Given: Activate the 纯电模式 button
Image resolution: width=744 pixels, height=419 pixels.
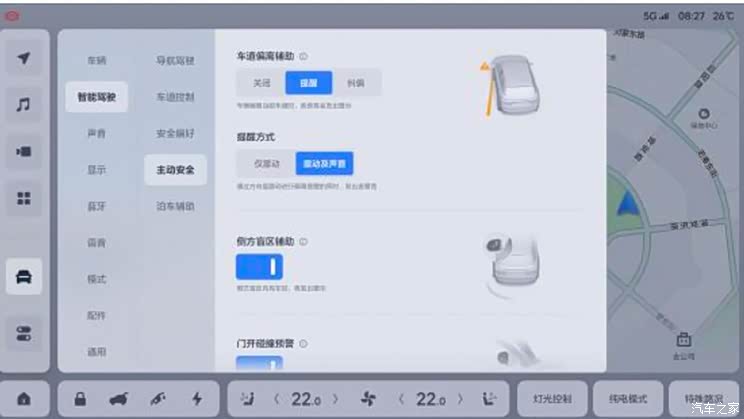Looking at the screenshot, I should (x=628, y=399).
